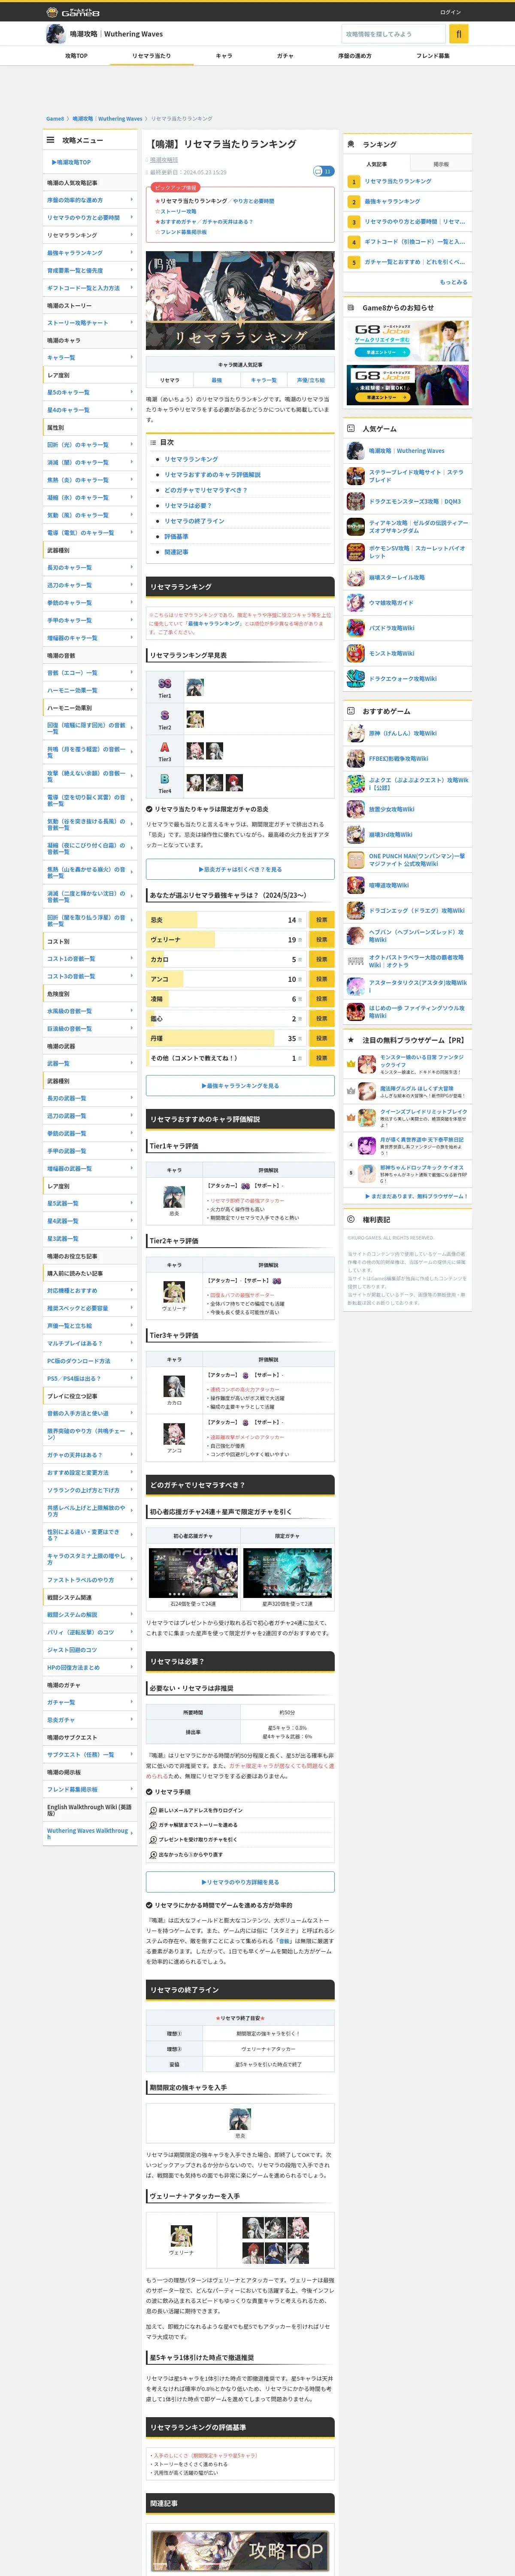Click the 鳴潮攻略 title avatar icon
This screenshot has height=2576, width=515.
(56, 34)
